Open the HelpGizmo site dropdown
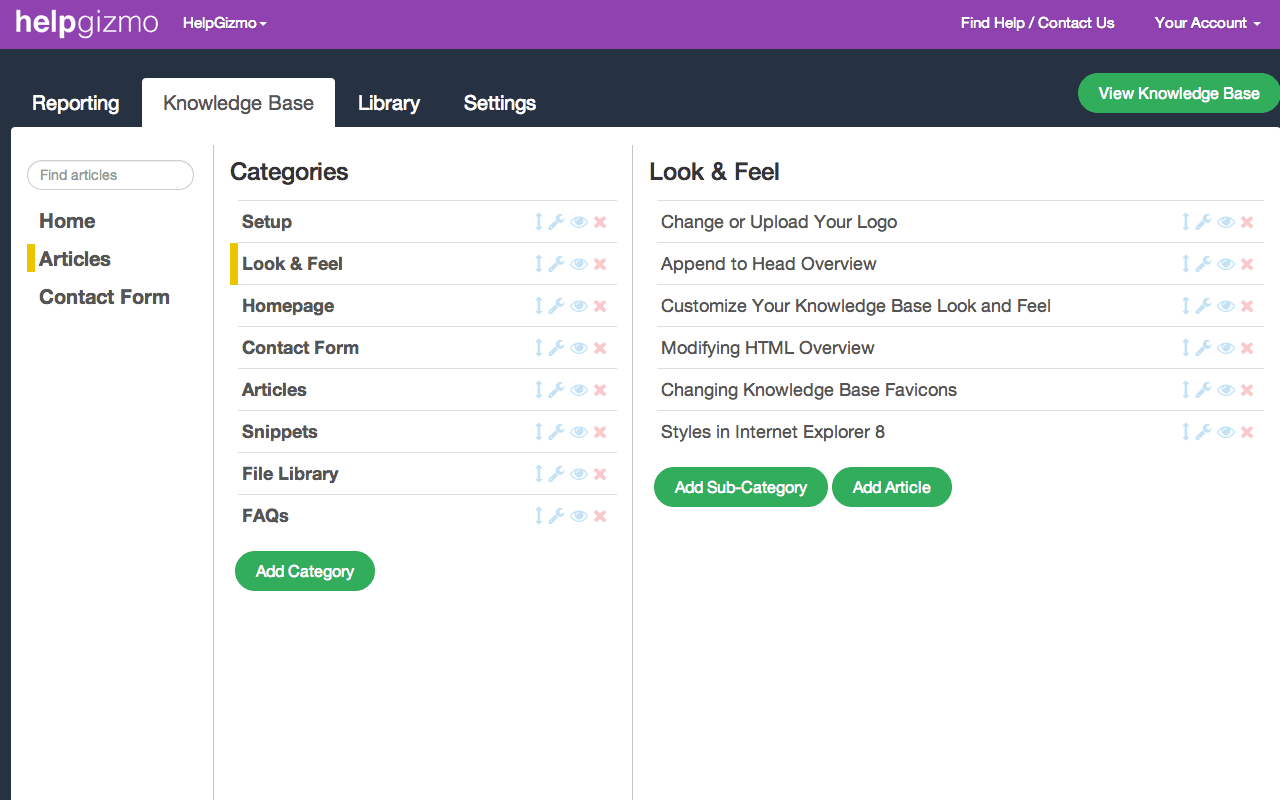The height and width of the screenshot is (800, 1280). tap(225, 23)
